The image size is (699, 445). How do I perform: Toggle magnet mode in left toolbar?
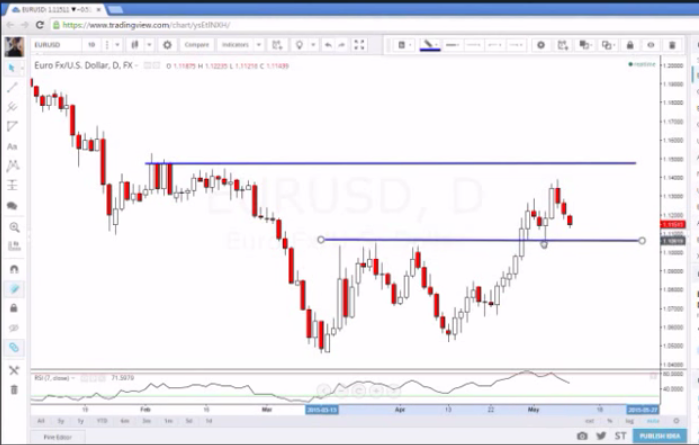coord(13,269)
